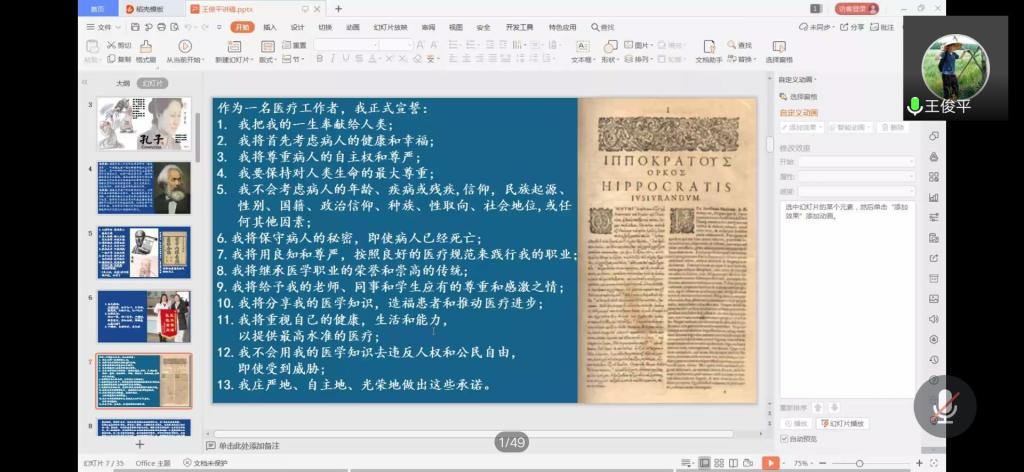Click the Shapes (形状) icon
This screenshot has height=472, width=1024.
(610, 46)
